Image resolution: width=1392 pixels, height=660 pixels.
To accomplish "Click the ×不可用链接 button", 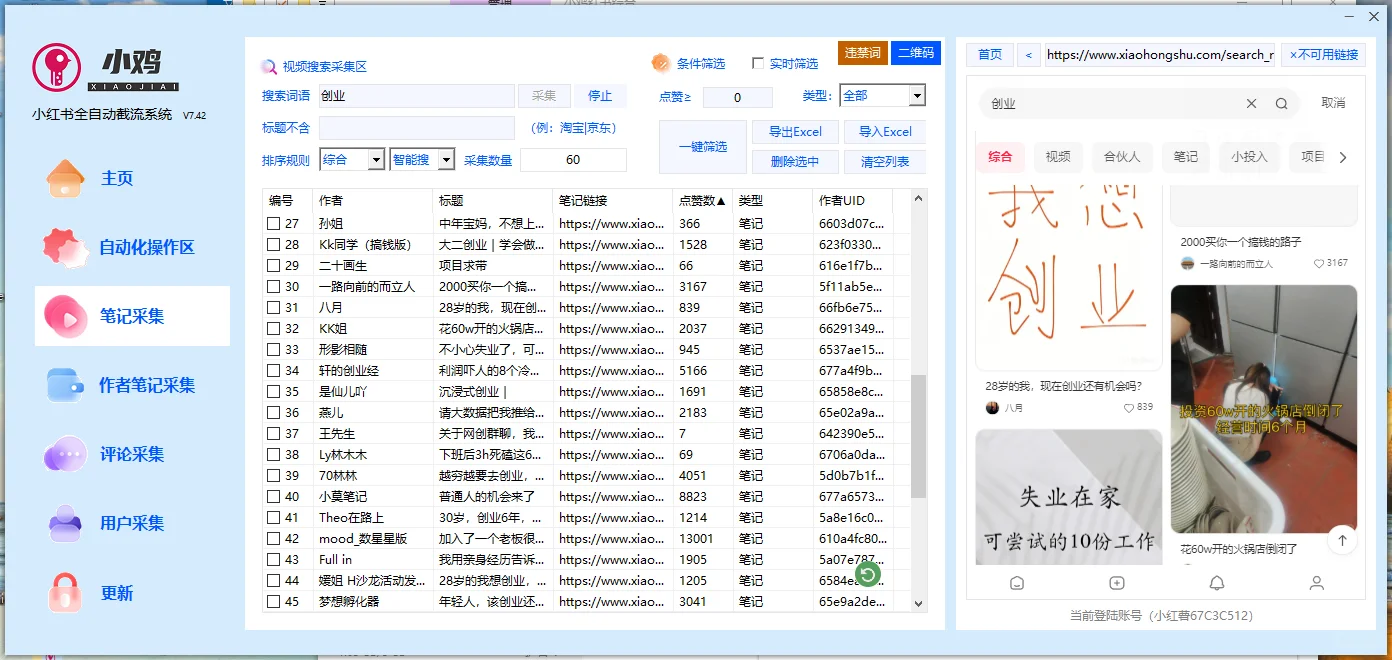I will 1324,55.
